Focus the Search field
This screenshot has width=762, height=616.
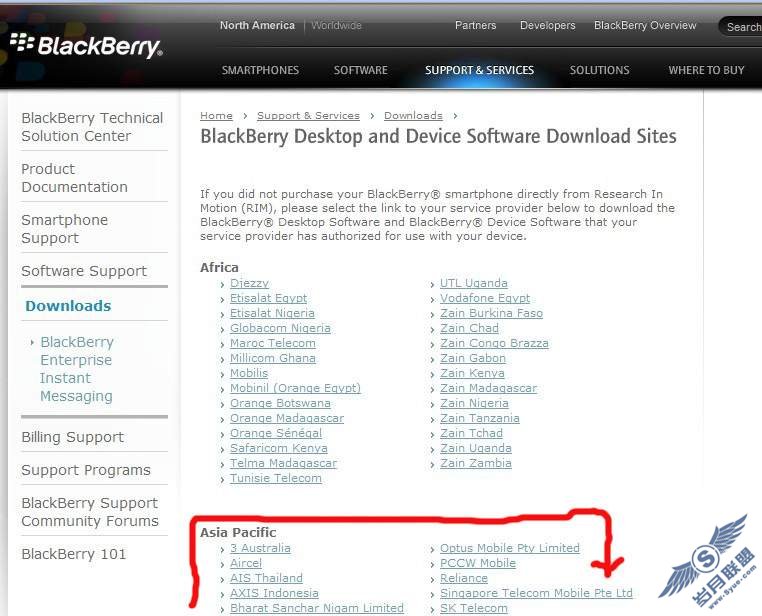(741, 27)
